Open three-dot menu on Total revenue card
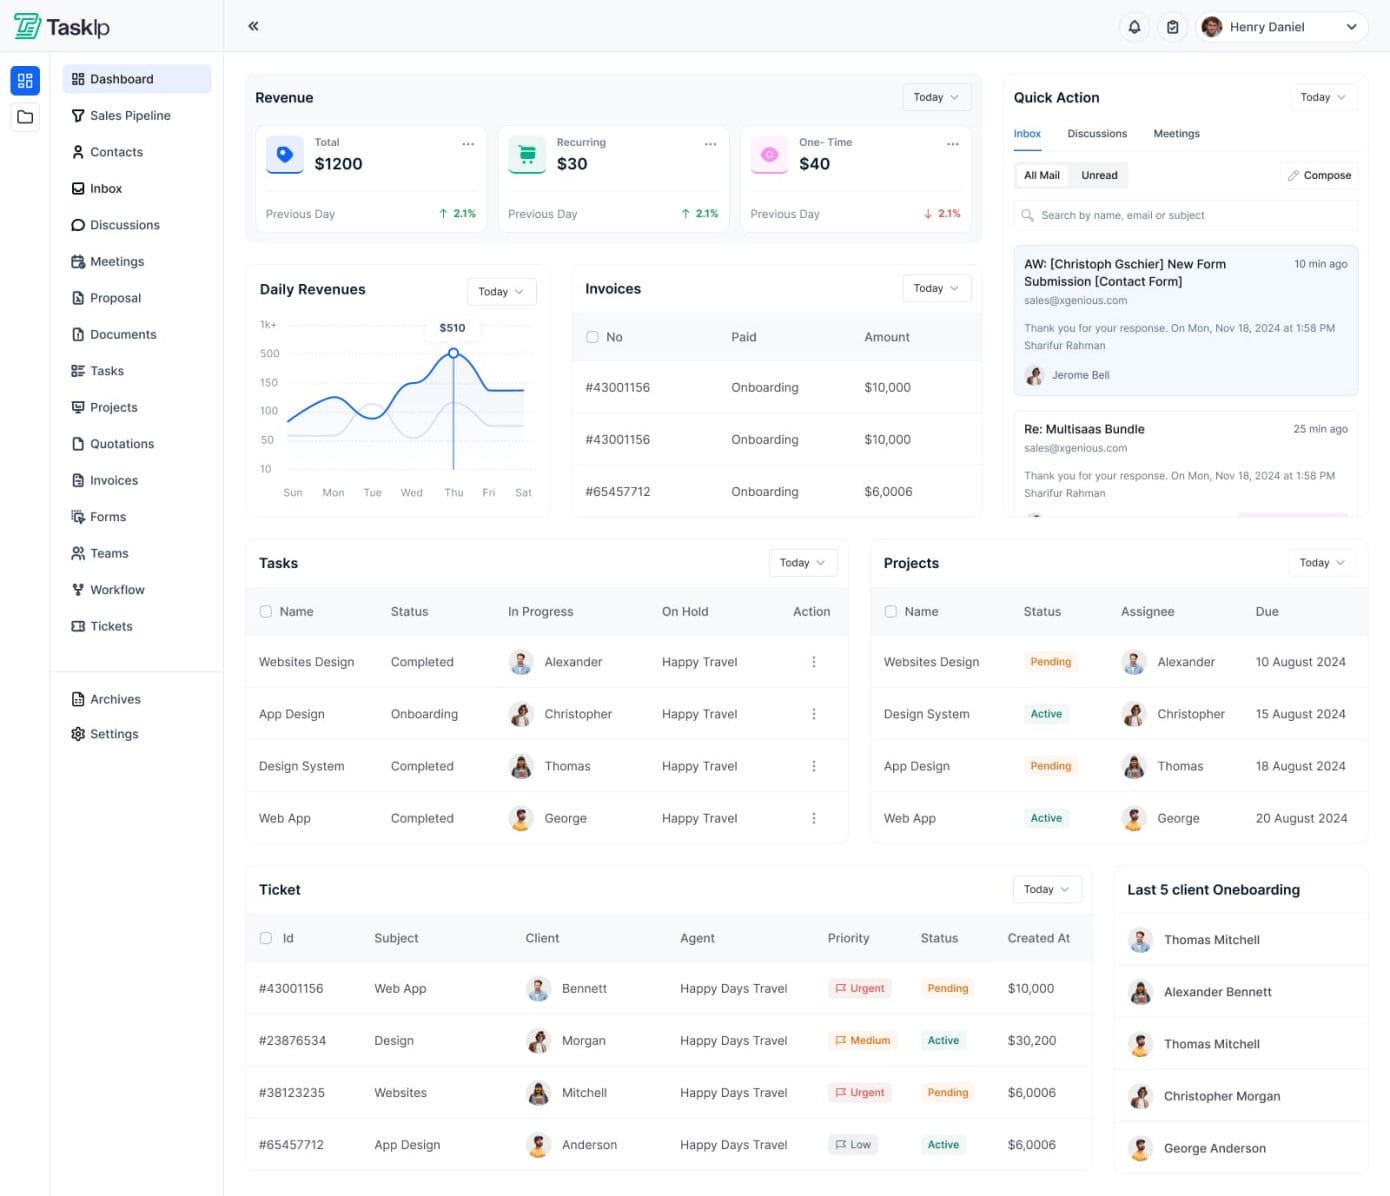This screenshot has width=1390, height=1196. tap(468, 144)
